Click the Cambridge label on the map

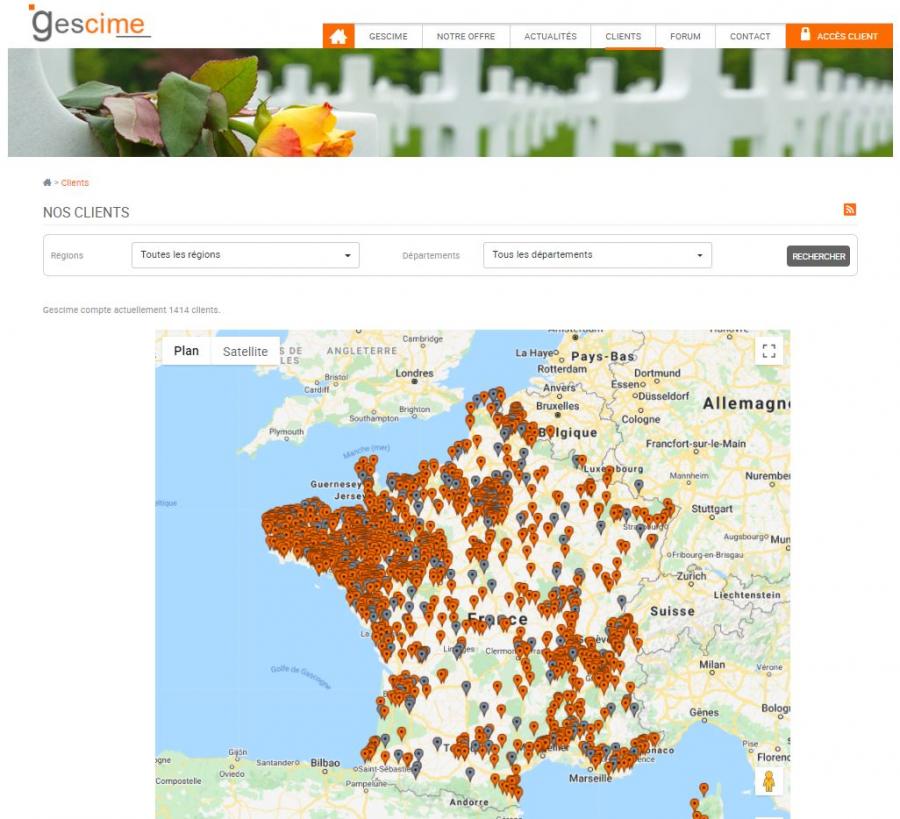[x=422, y=339]
